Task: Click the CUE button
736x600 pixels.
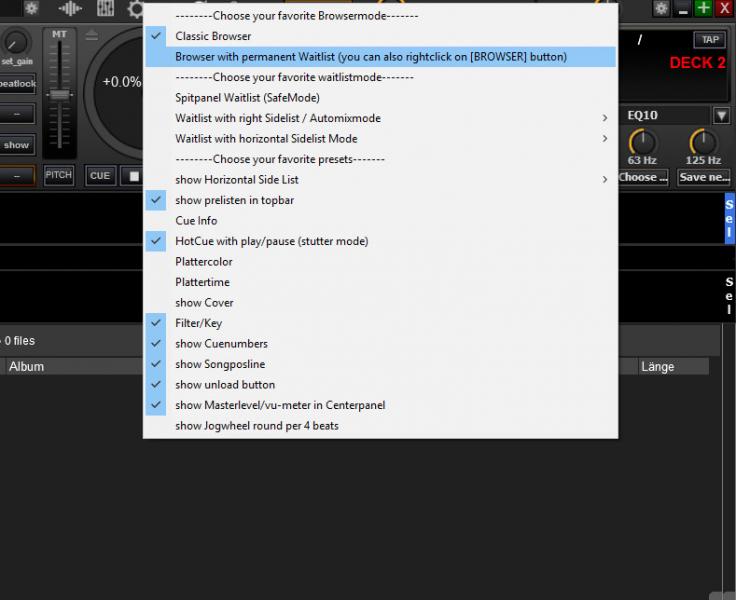Action: pos(100,176)
